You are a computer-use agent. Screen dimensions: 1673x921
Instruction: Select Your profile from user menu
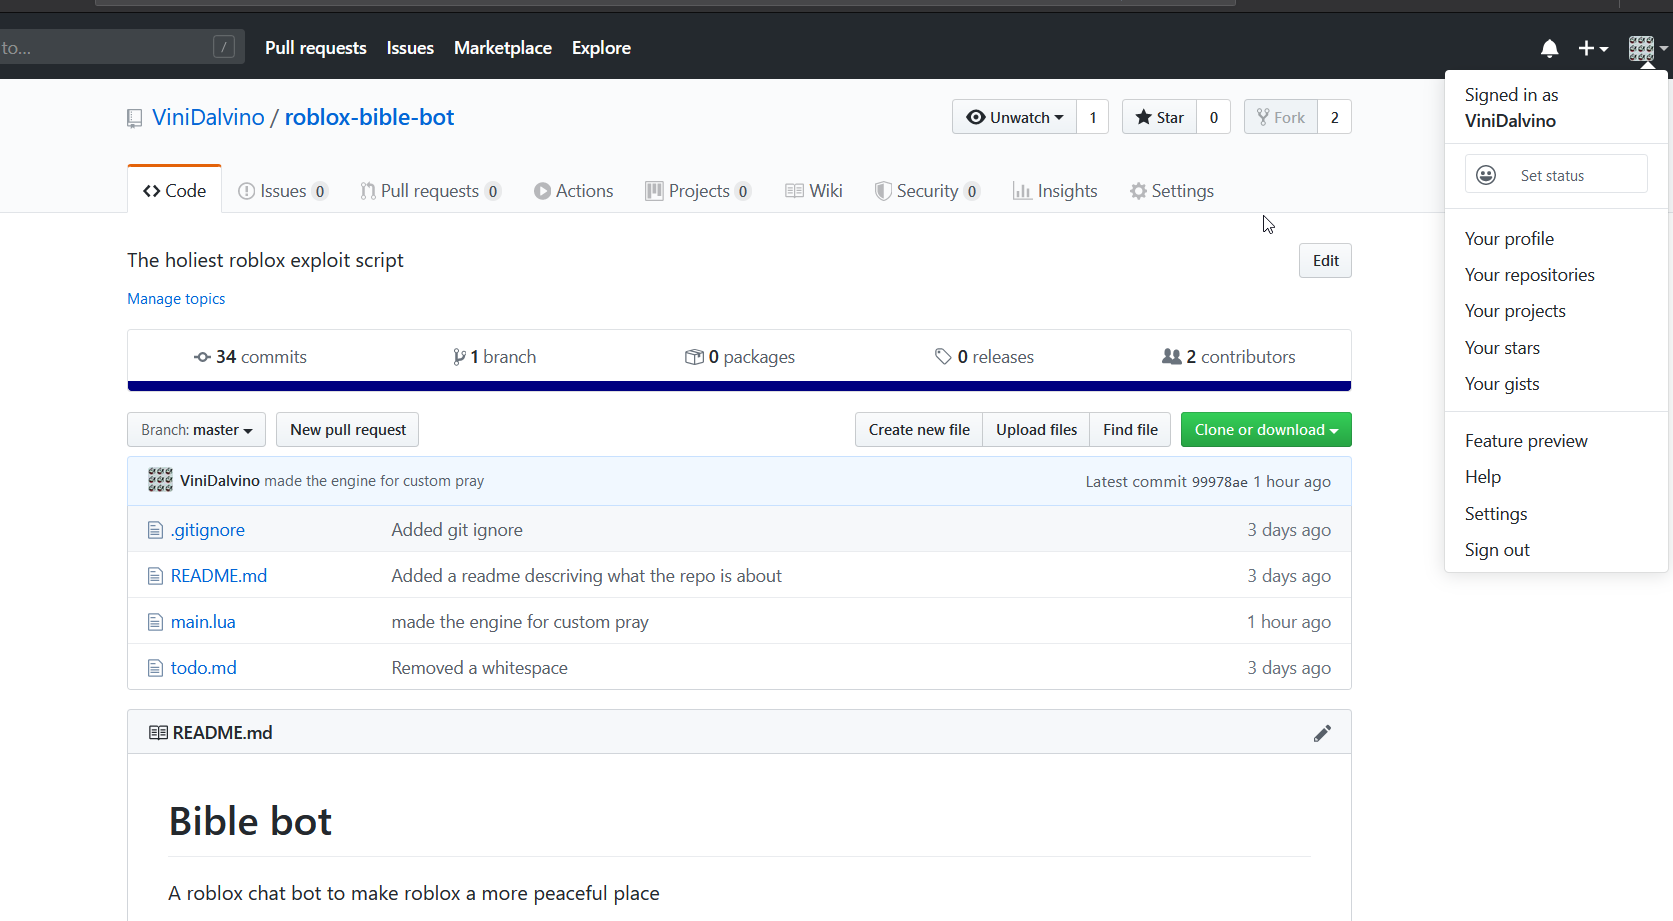(x=1556, y=239)
